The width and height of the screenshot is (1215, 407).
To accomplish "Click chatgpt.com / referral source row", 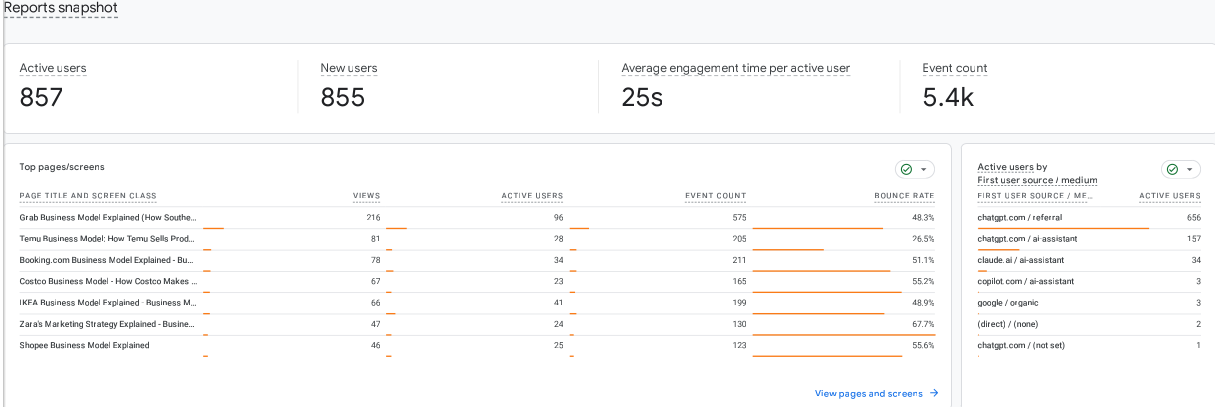I will pyautogui.click(x=1089, y=218).
